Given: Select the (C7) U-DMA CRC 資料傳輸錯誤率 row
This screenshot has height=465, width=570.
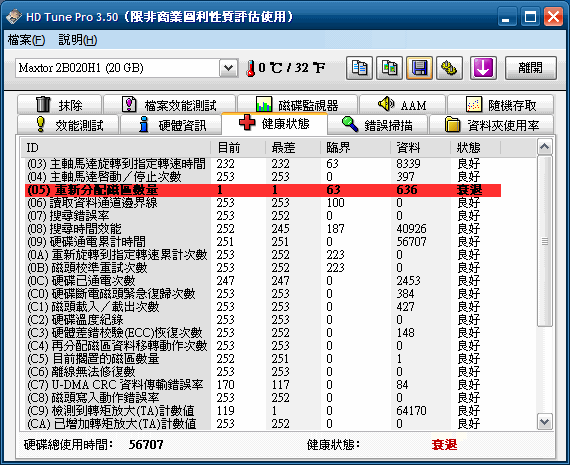Looking at the screenshot, I should [263, 385].
